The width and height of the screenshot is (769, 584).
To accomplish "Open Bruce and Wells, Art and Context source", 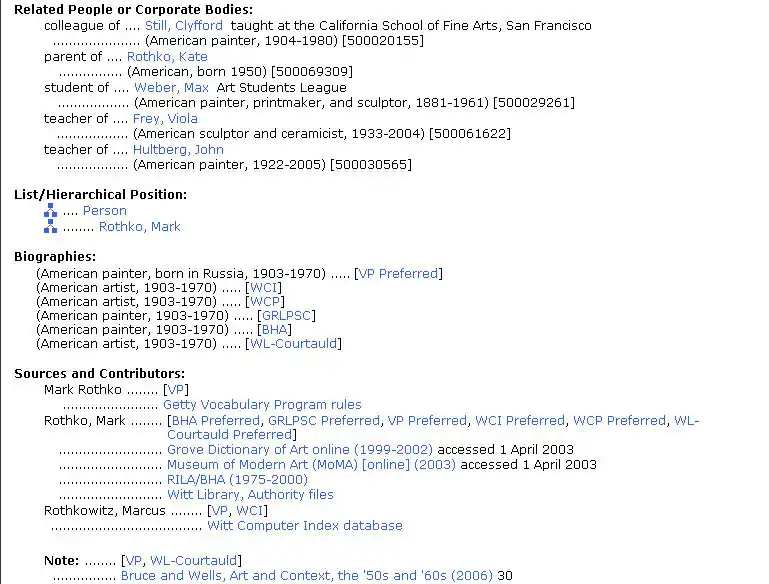I will point(306,576).
